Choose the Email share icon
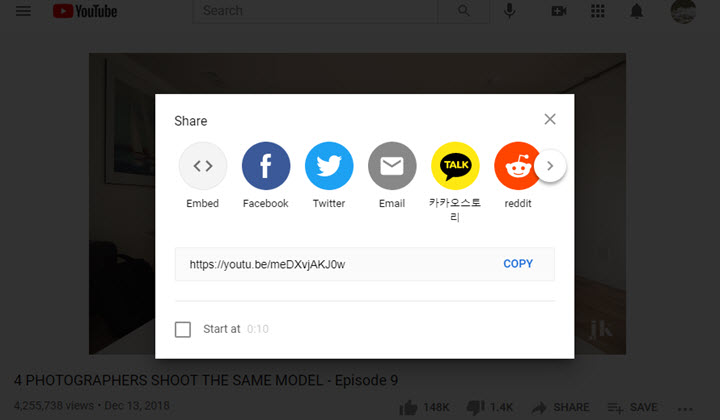 pos(392,166)
